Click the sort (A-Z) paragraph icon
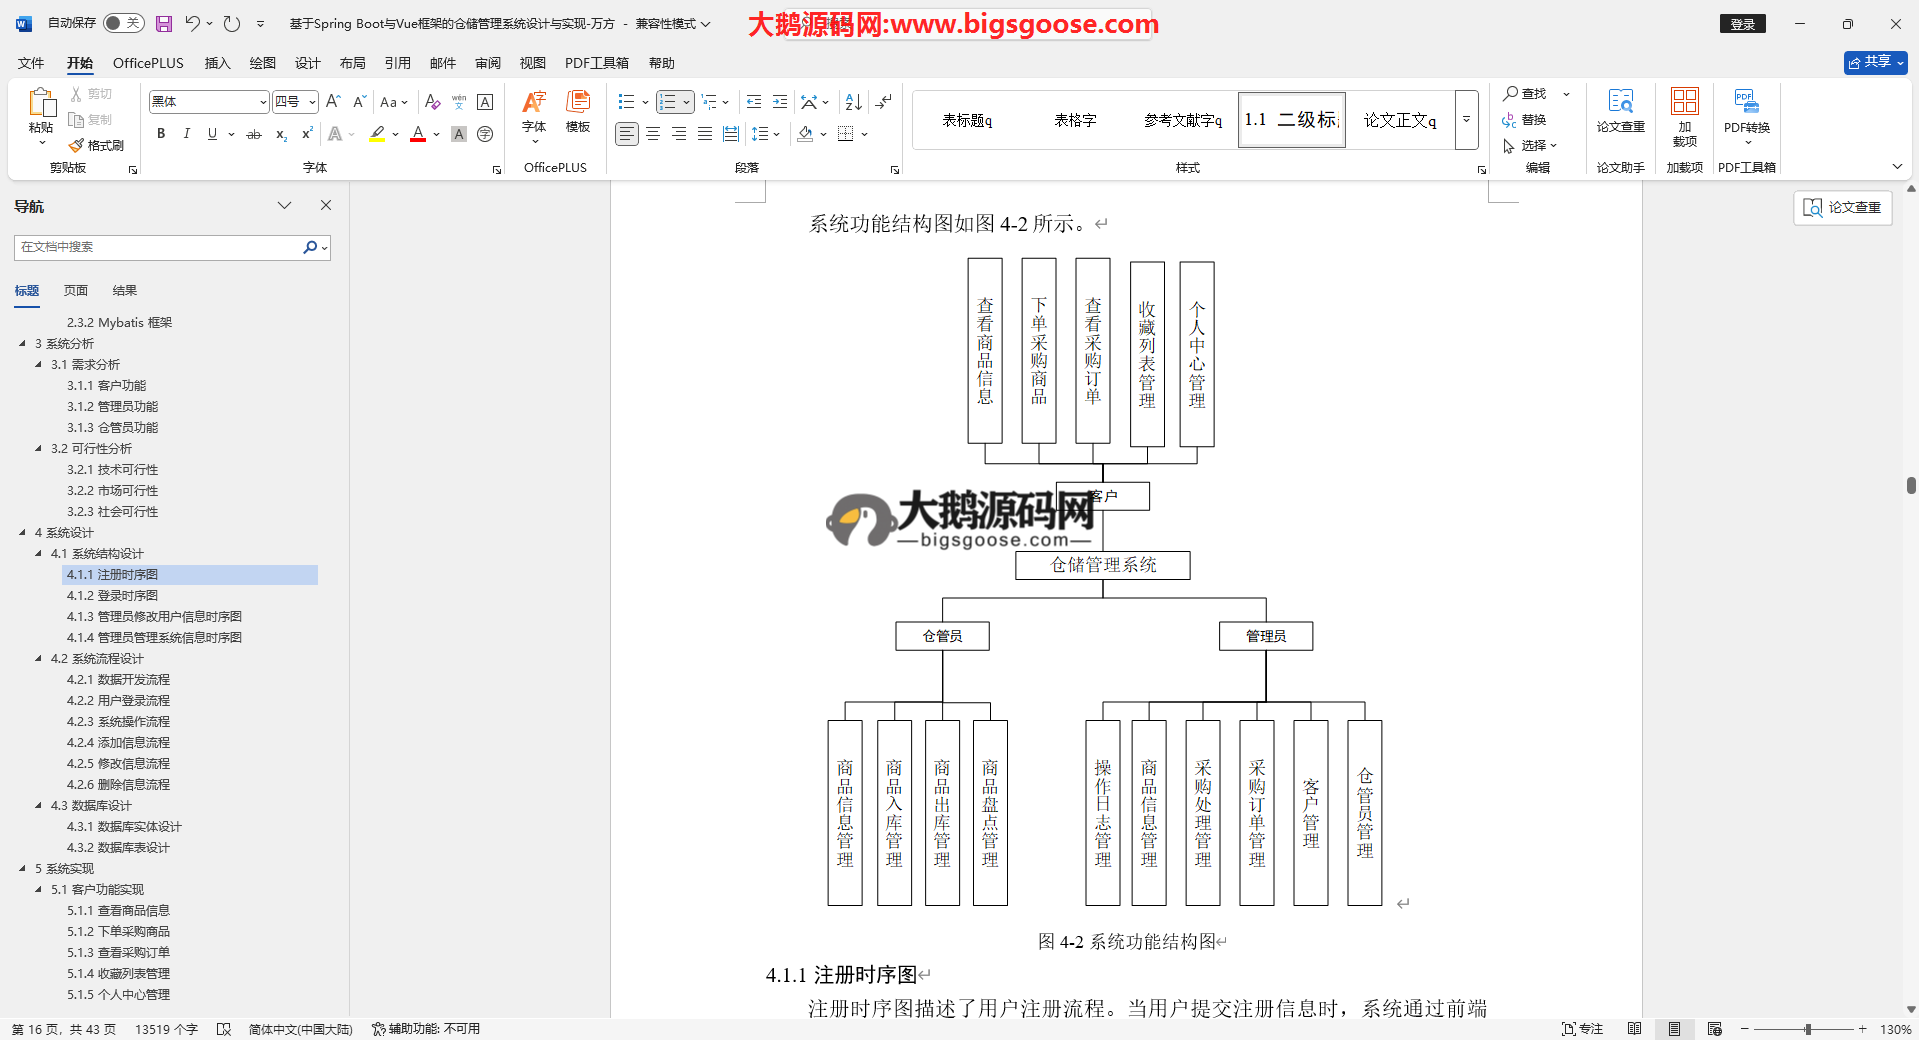The height and width of the screenshot is (1040, 1919). (853, 102)
